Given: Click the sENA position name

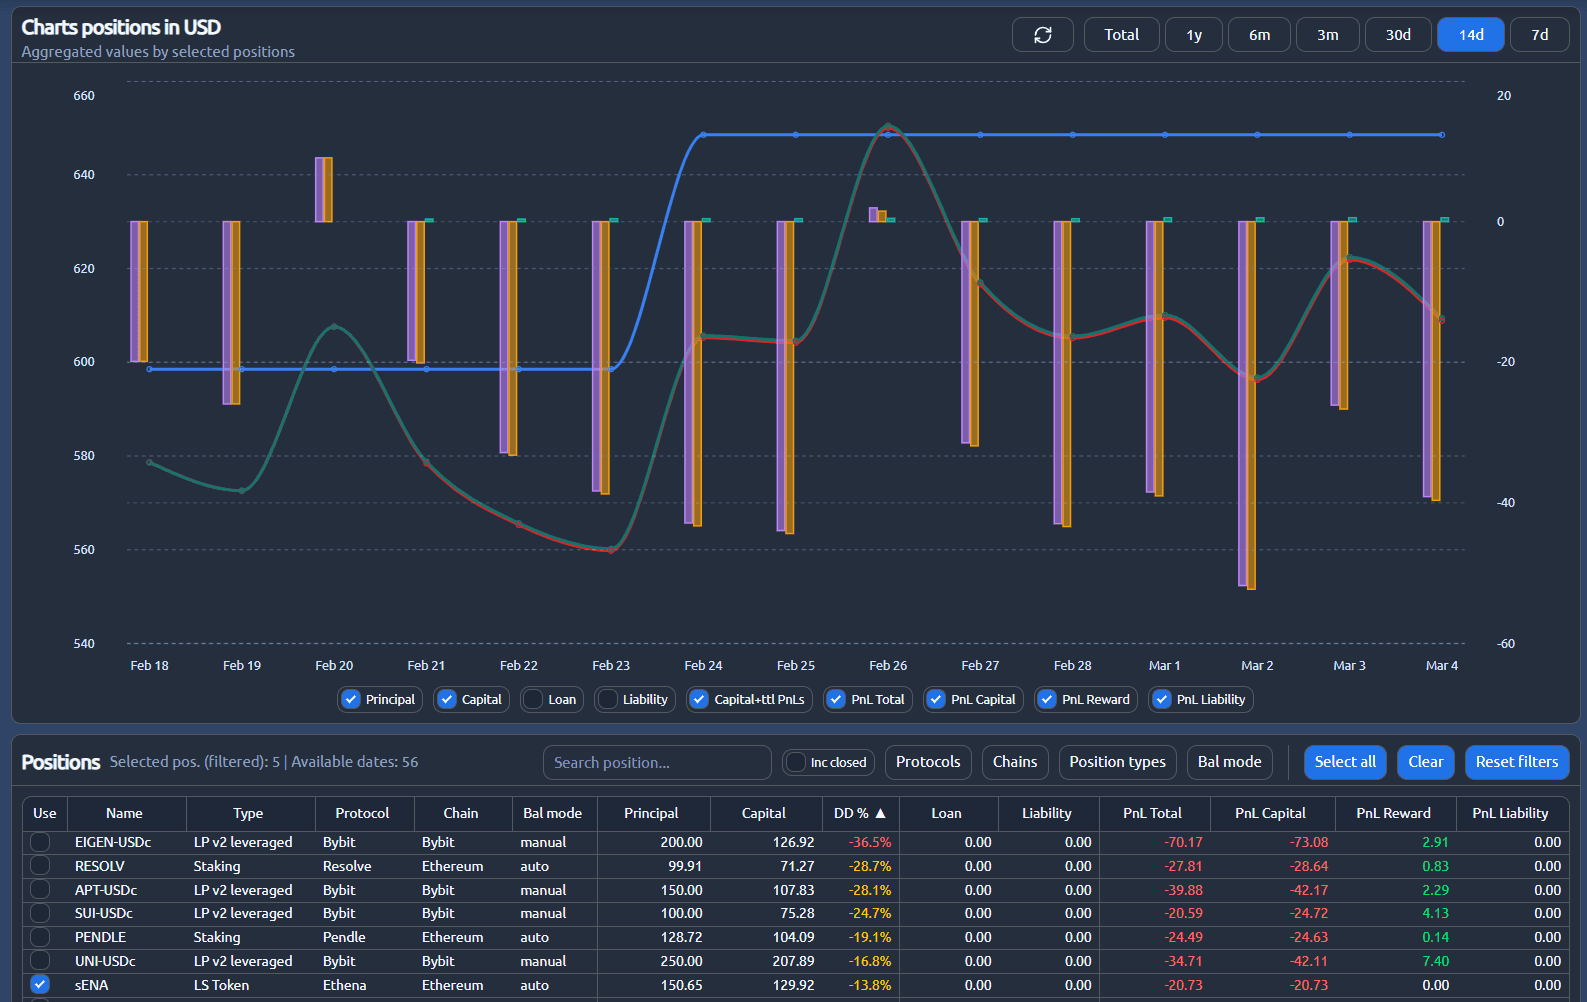Looking at the screenshot, I should [x=92, y=985].
